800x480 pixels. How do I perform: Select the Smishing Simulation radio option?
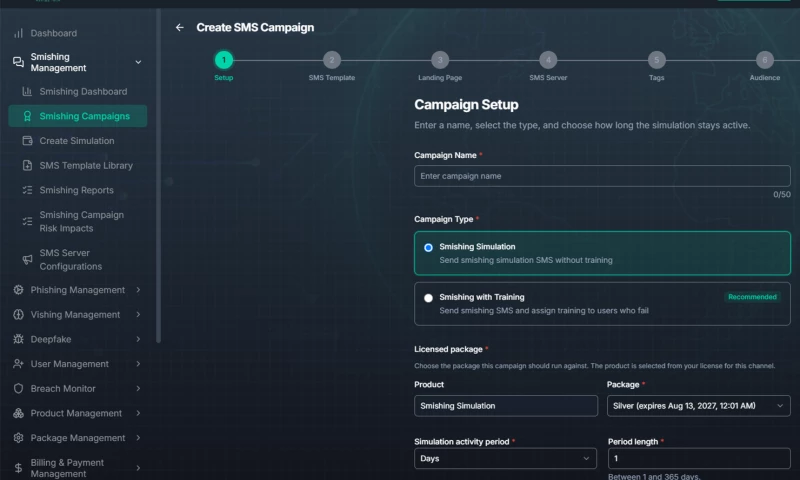(x=428, y=247)
